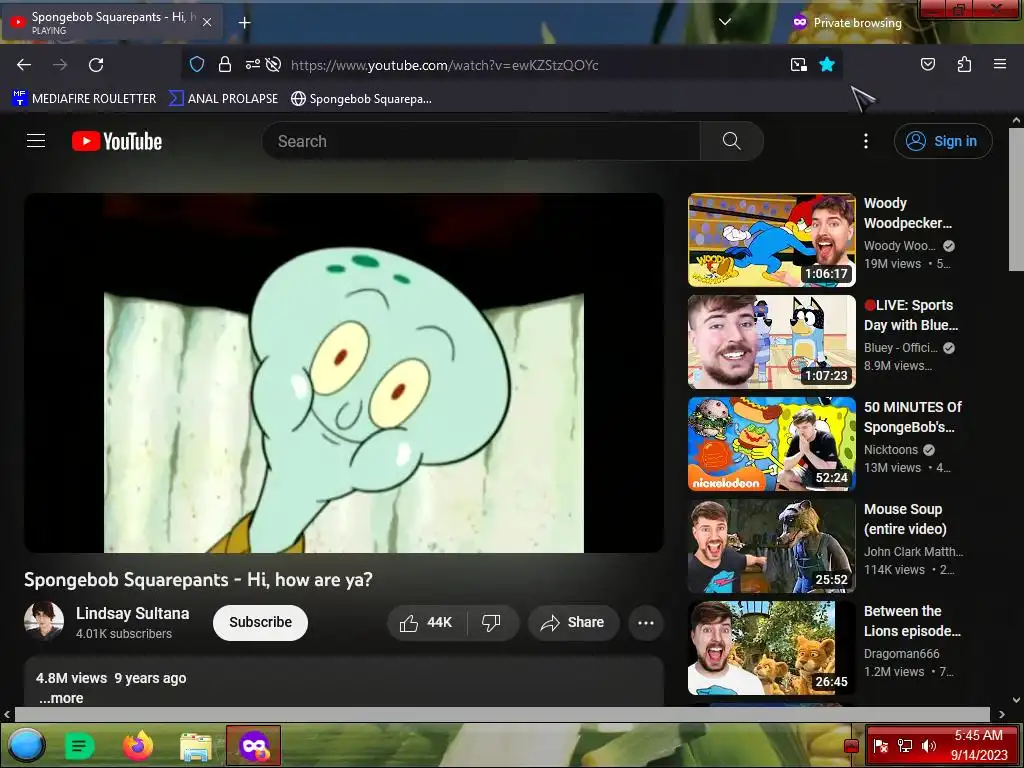Image resolution: width=1024 pixels, height=768 pixels.
Task: Open the Save to Pocket icon
Action: pos(928,64)
